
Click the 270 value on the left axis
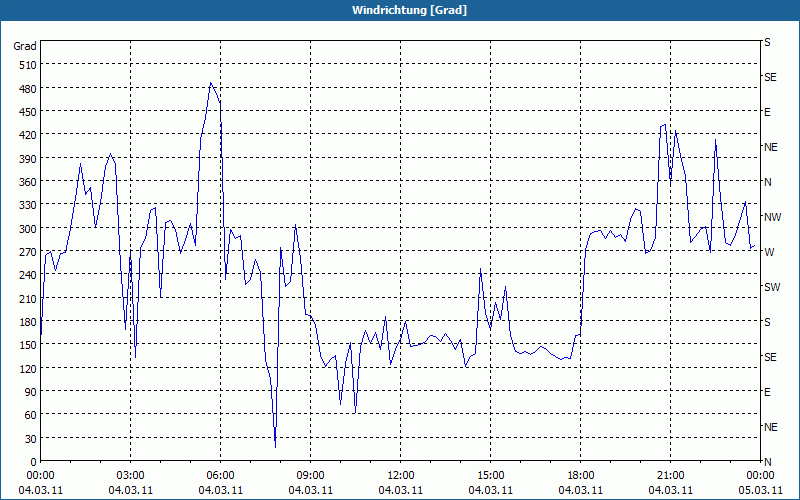coord(28,252)
